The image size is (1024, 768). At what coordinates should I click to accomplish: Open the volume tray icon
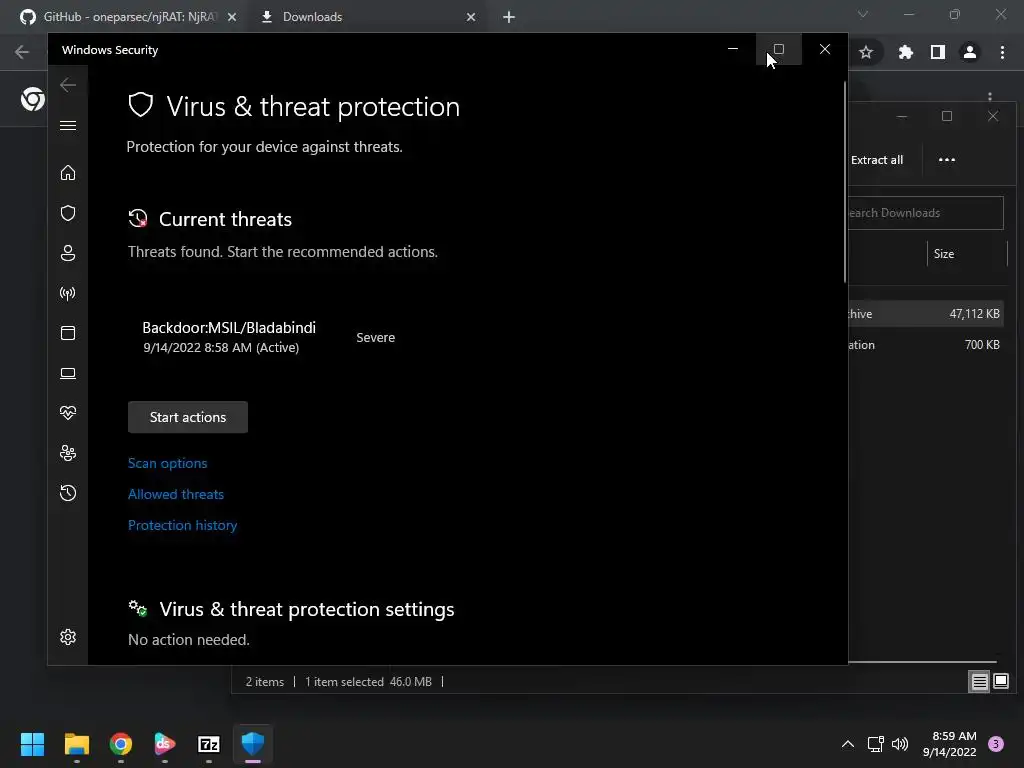(x=900, y=744)
